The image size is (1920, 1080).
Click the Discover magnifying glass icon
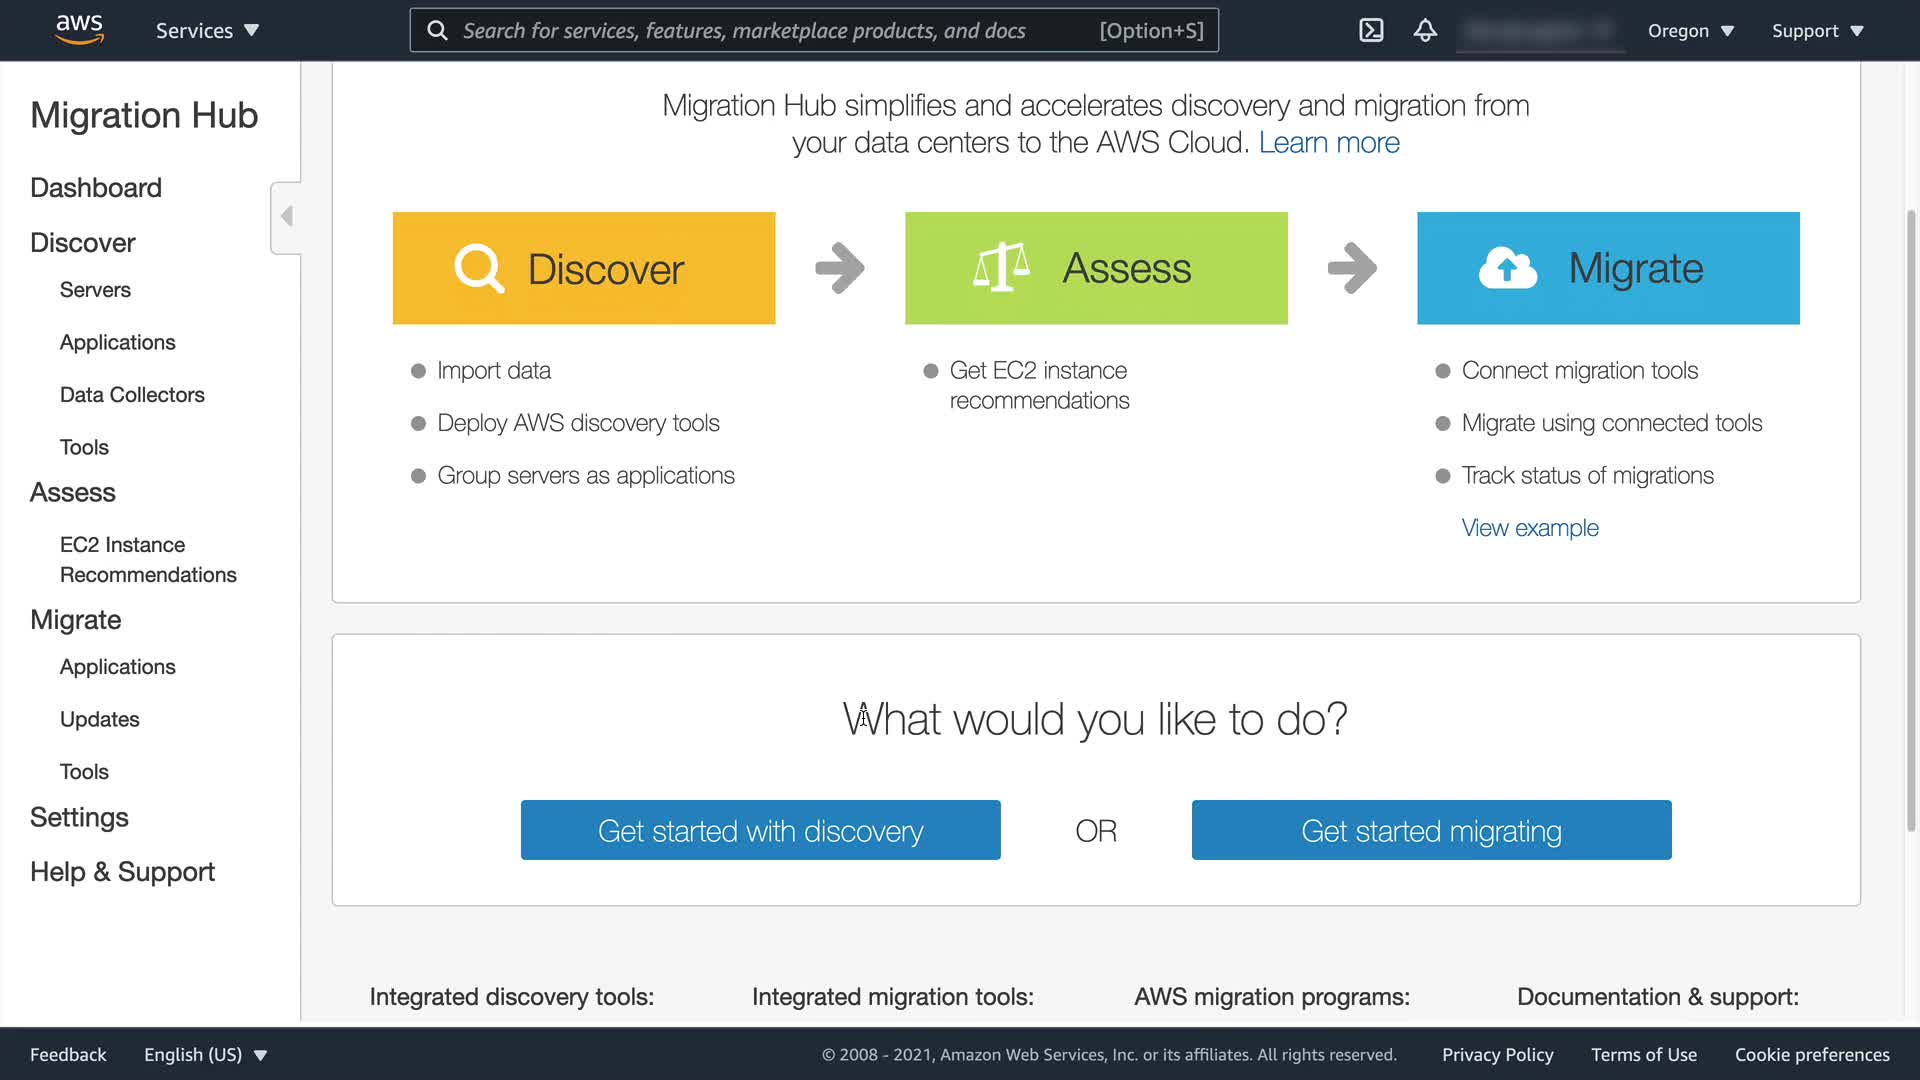click(x=479, y=268)
